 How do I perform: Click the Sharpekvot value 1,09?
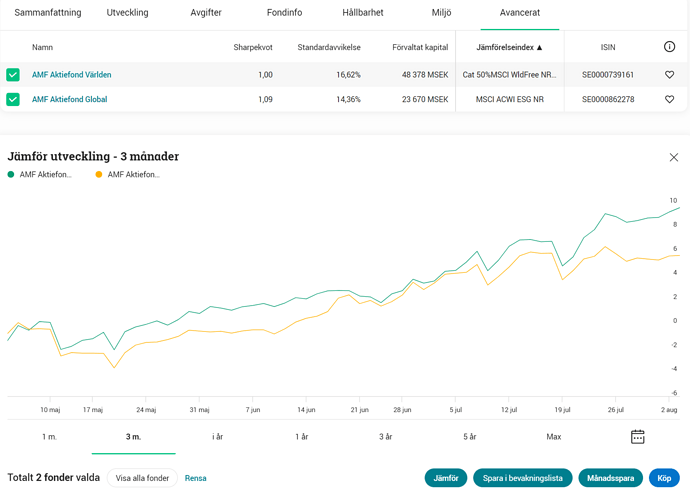tap(265, 99)
